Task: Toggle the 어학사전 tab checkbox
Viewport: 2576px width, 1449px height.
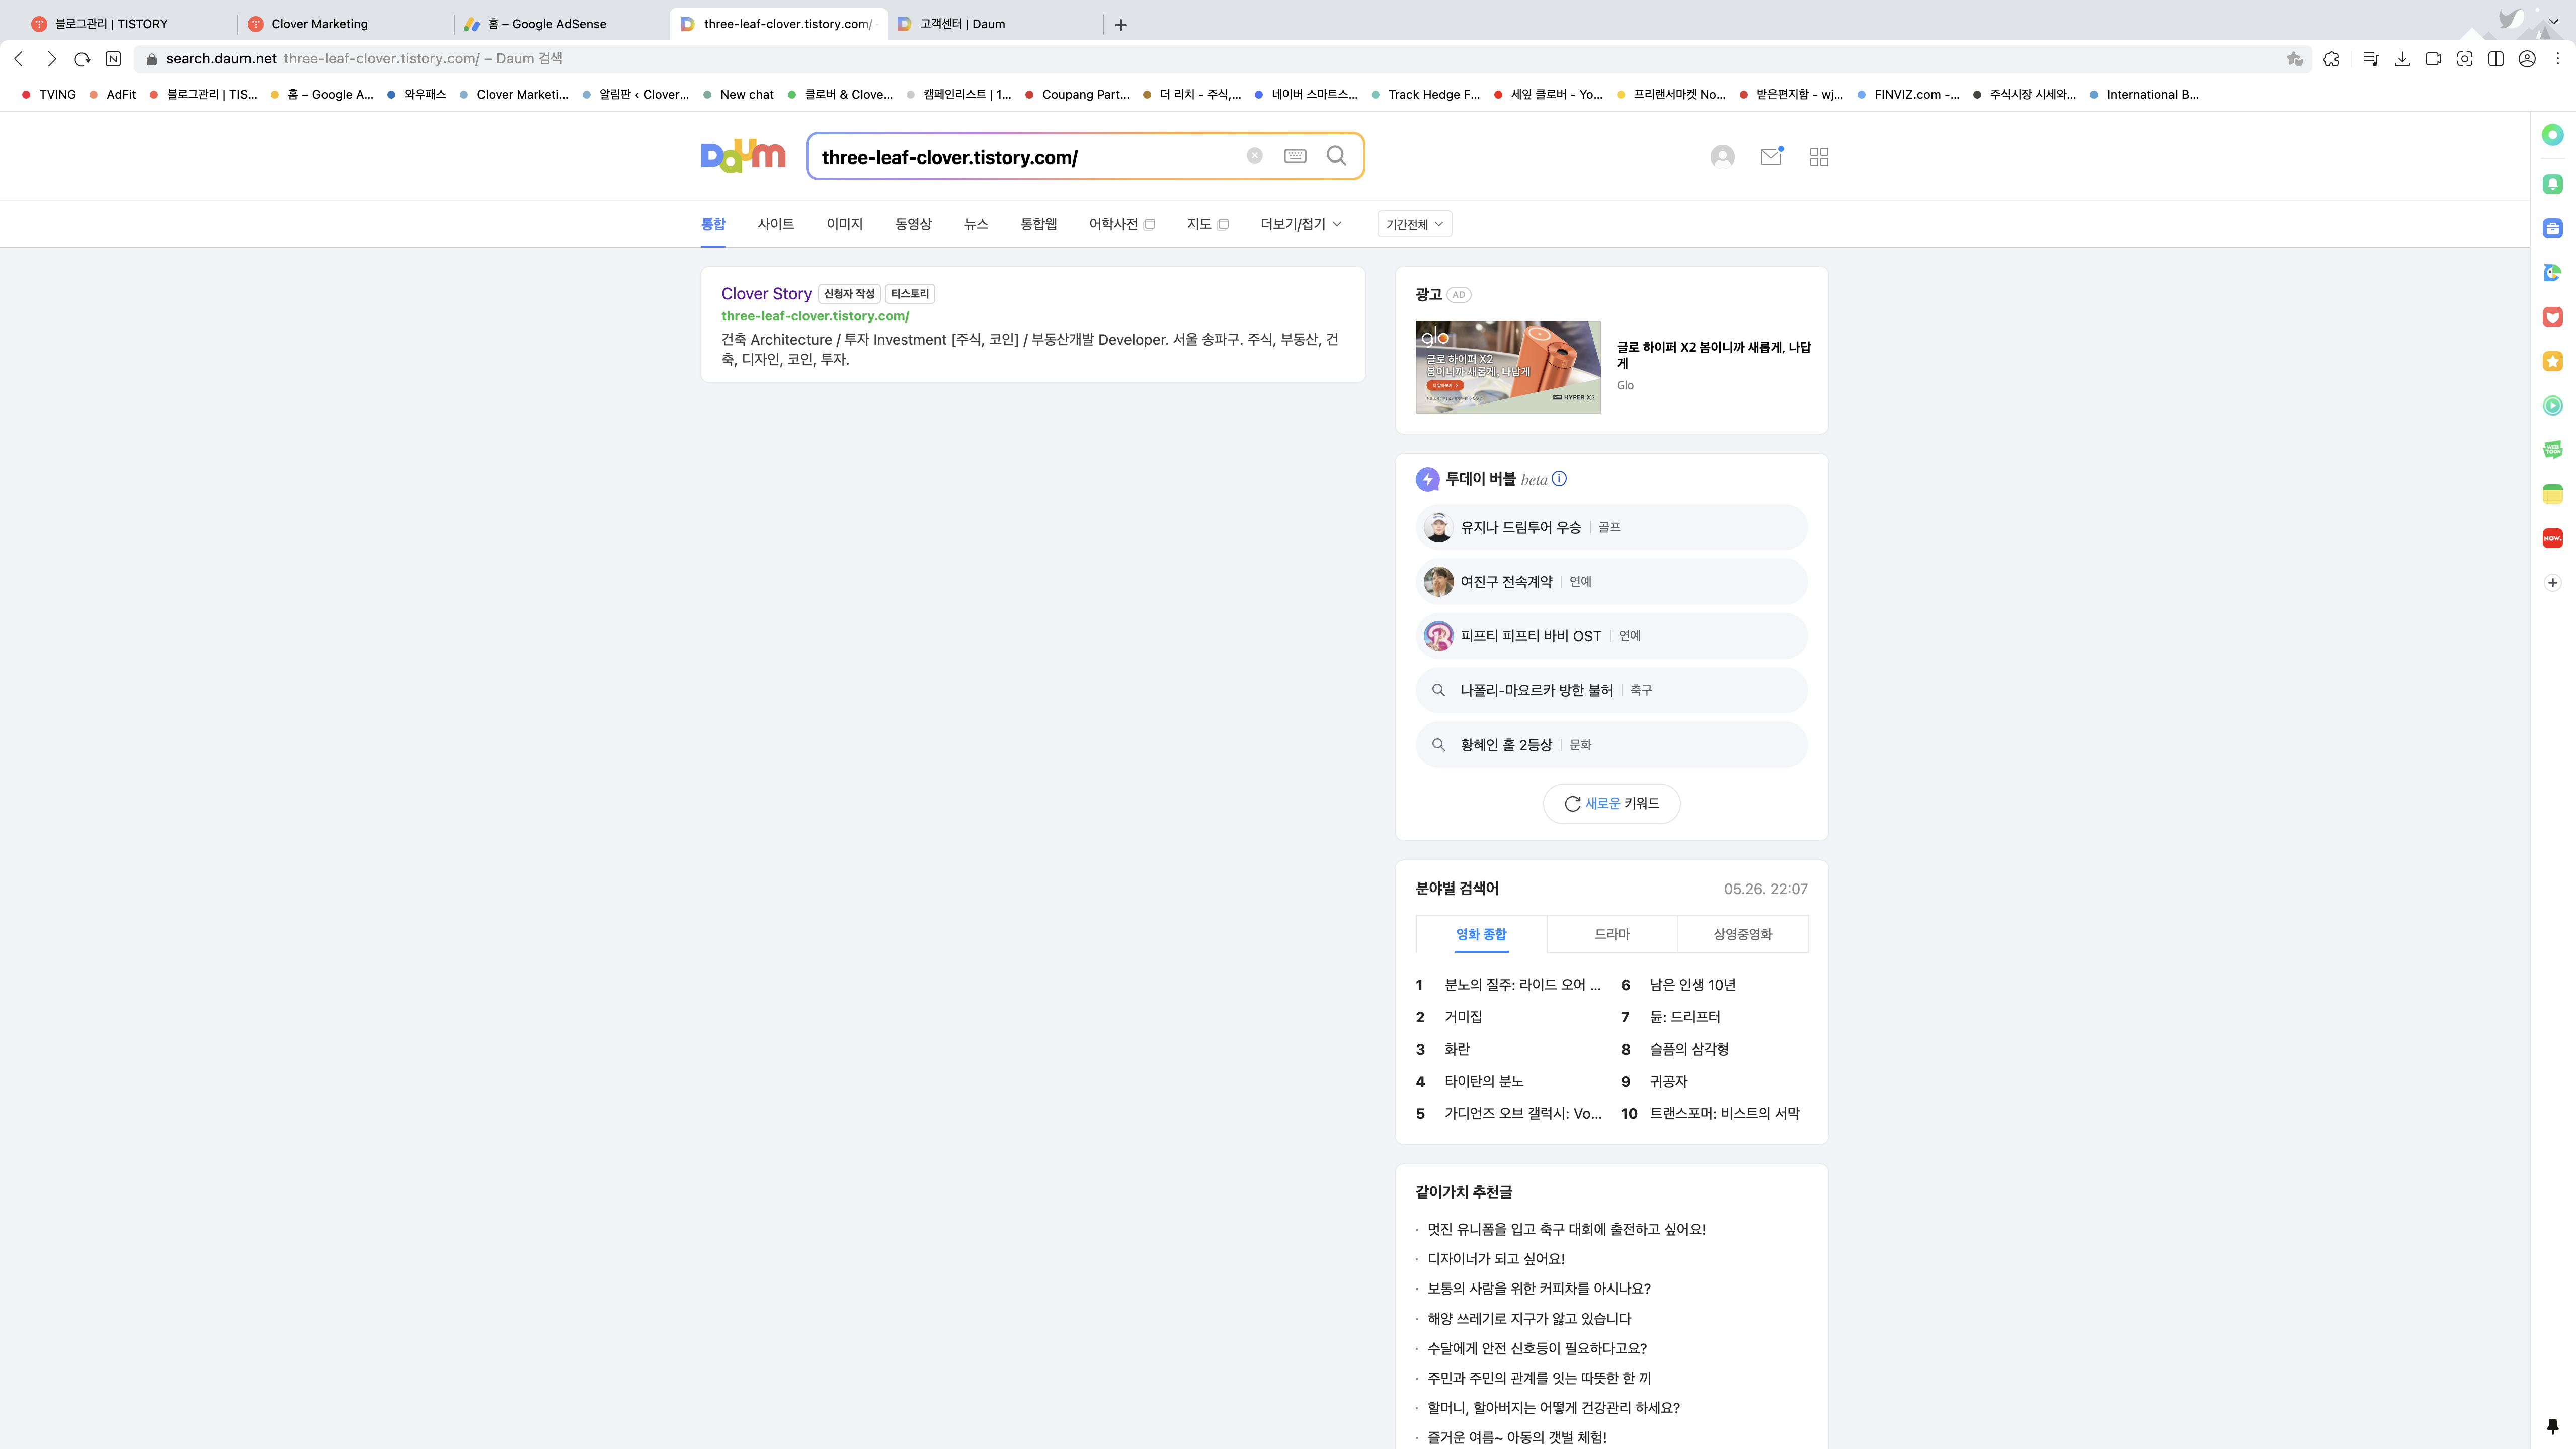Action: point(1150,224)
